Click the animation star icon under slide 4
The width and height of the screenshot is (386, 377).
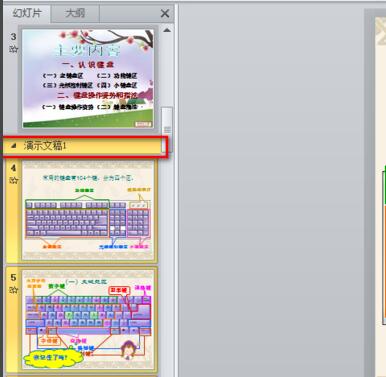click(x=13, y=180)
